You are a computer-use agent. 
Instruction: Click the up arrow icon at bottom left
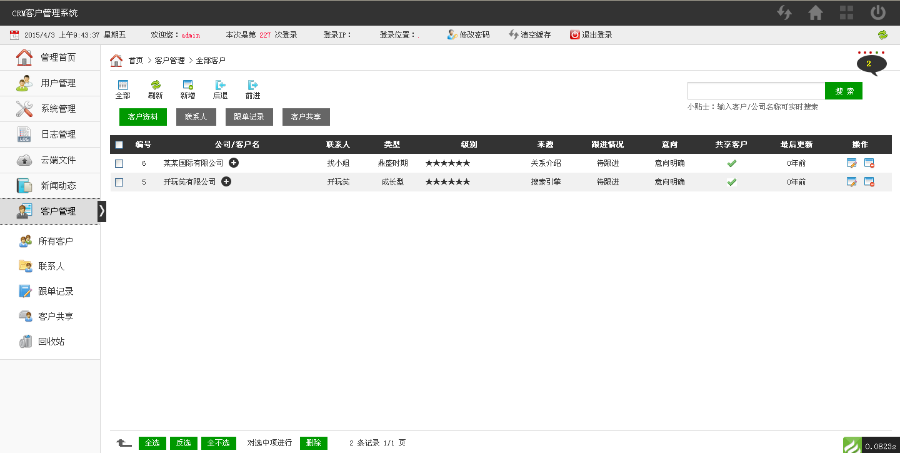[x=124, y=443]
